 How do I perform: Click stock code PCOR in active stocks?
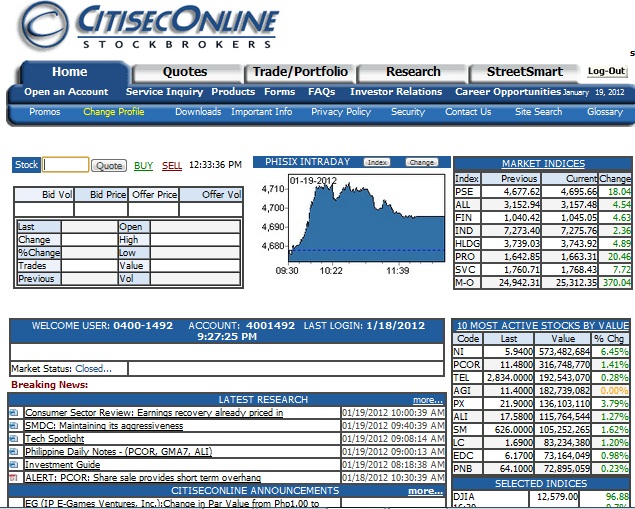[467, 364]
